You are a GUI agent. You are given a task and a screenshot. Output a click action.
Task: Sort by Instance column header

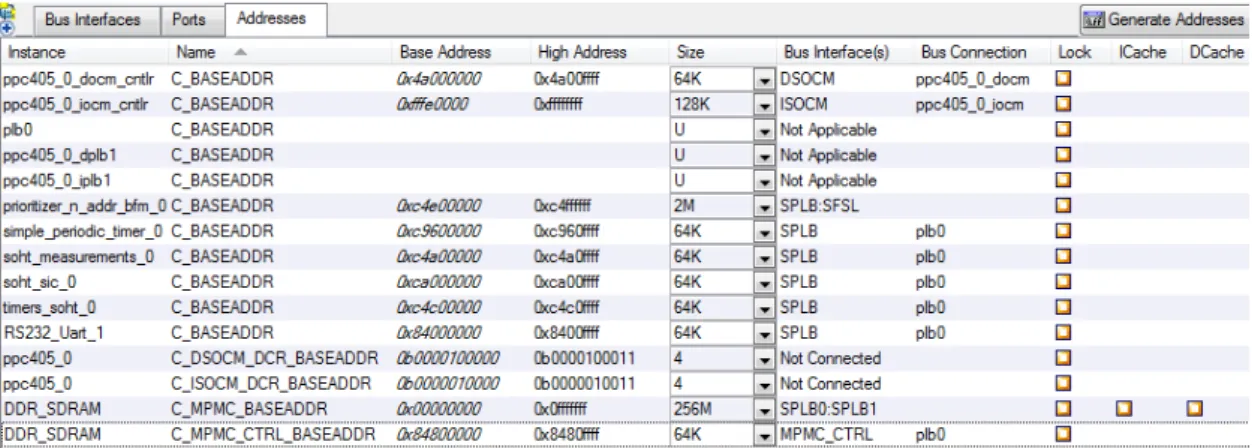click(x=37, y=52)
